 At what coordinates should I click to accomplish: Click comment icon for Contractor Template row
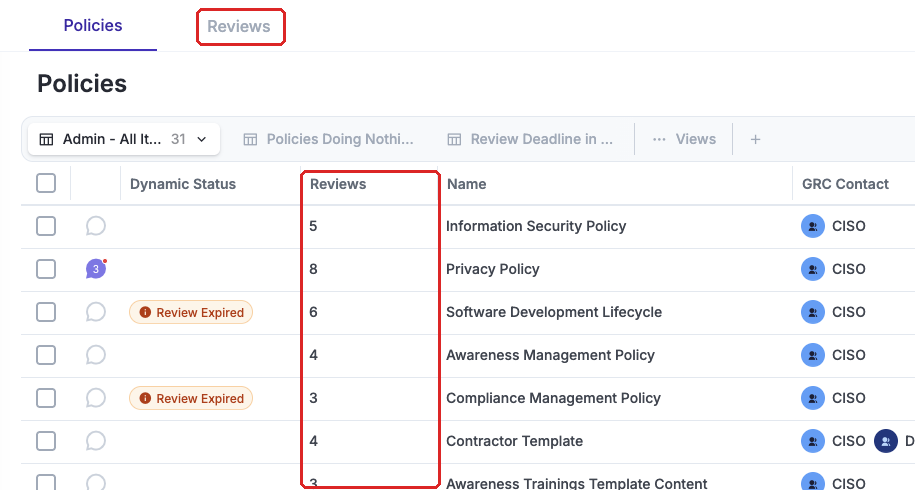96,441
